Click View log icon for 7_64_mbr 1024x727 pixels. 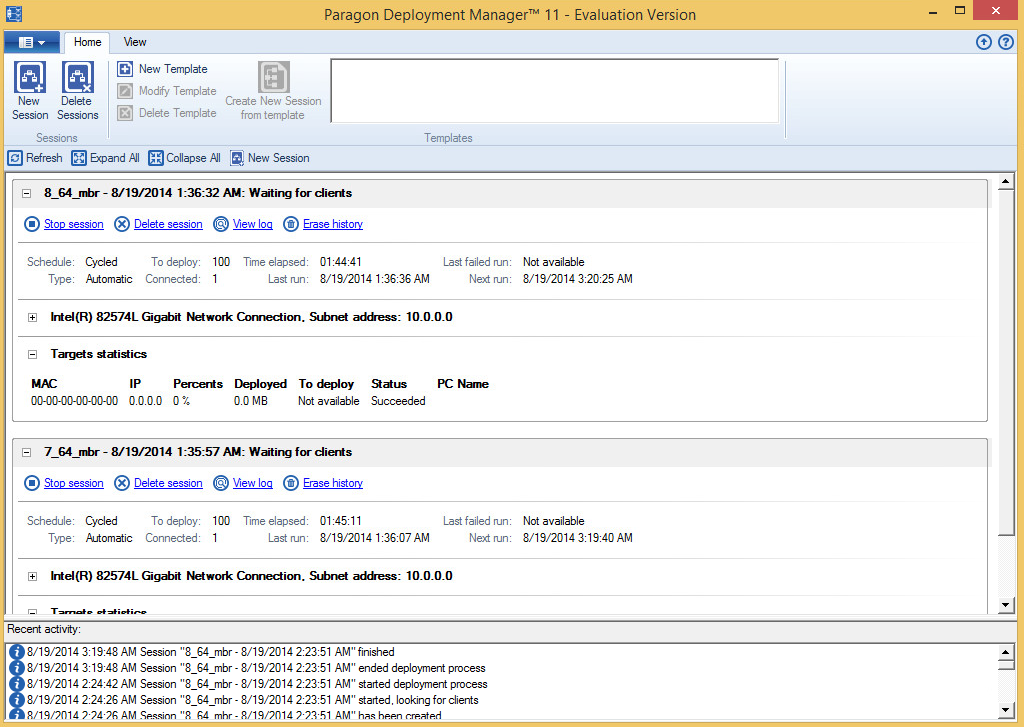(221, 483)
